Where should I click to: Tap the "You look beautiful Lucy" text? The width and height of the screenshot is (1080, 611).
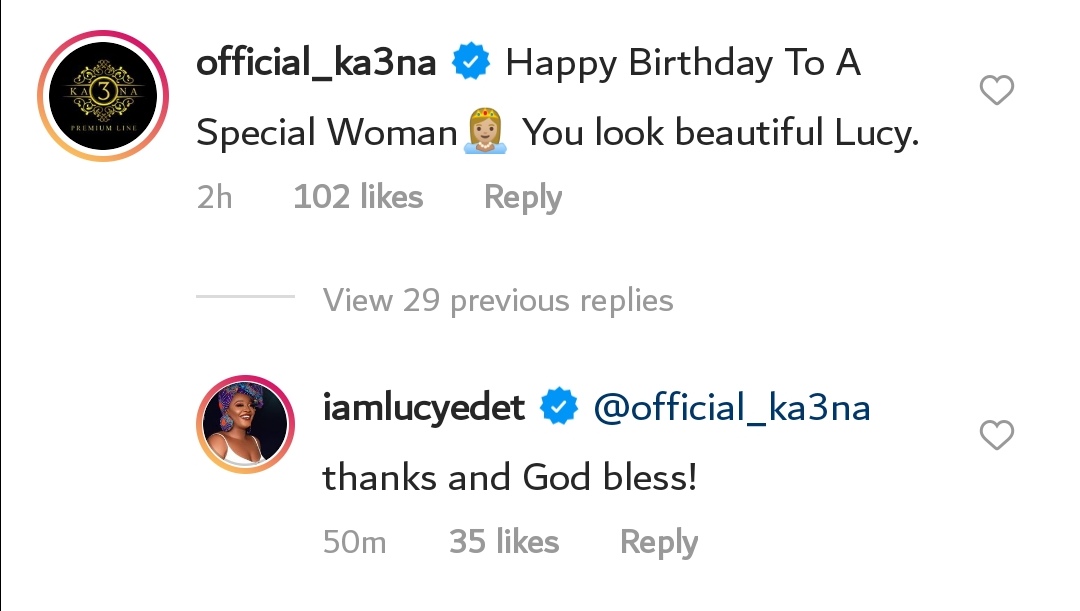(x=720, y=133)
